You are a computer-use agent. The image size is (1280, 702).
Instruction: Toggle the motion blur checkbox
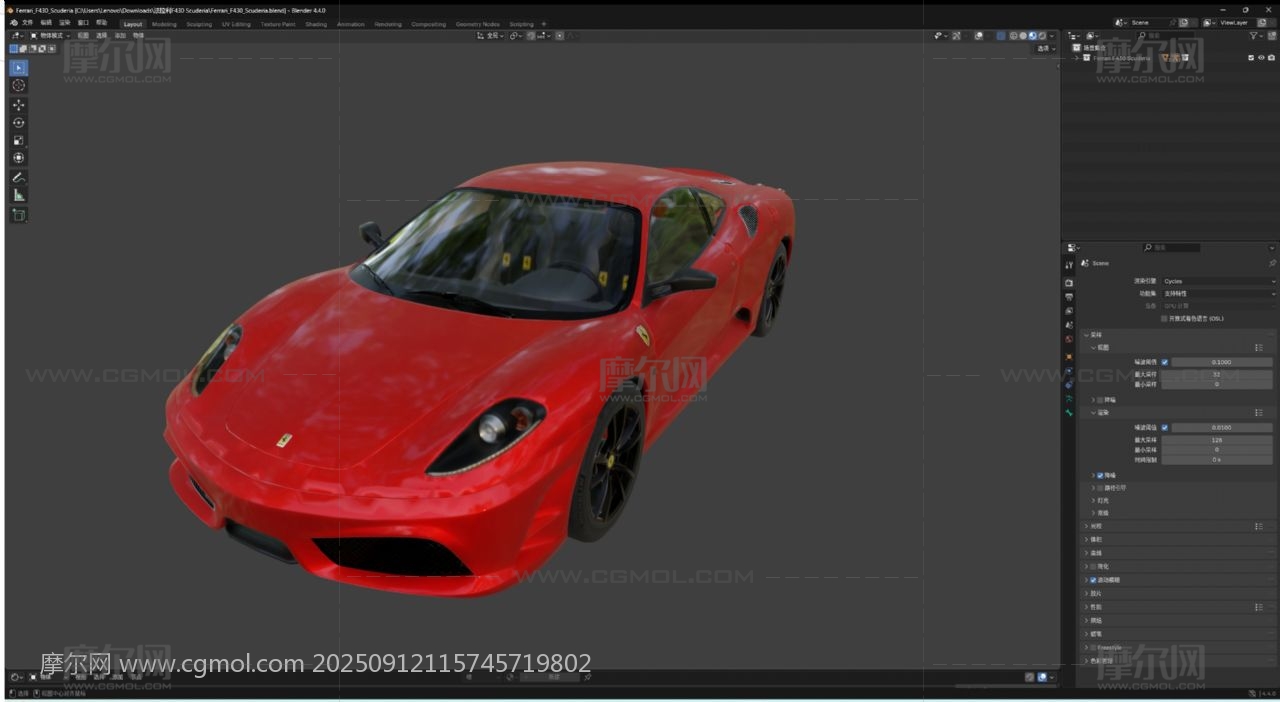1092,580
